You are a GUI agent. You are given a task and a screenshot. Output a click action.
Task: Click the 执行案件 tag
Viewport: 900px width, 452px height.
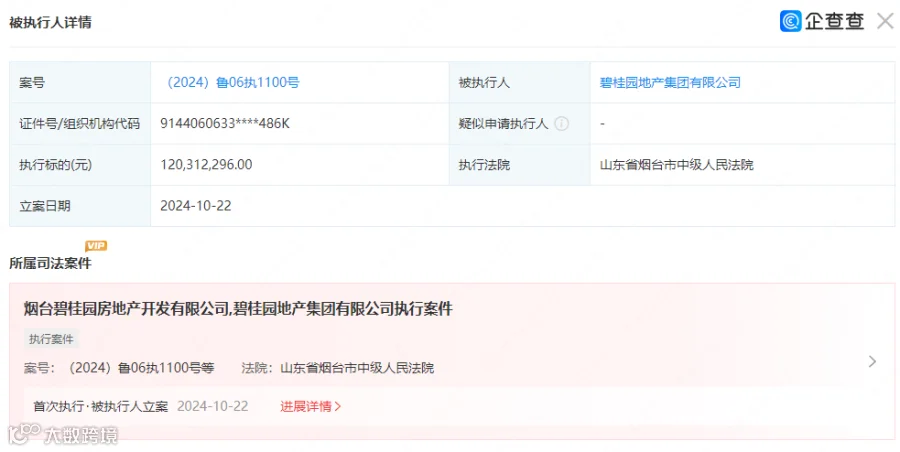51,339
